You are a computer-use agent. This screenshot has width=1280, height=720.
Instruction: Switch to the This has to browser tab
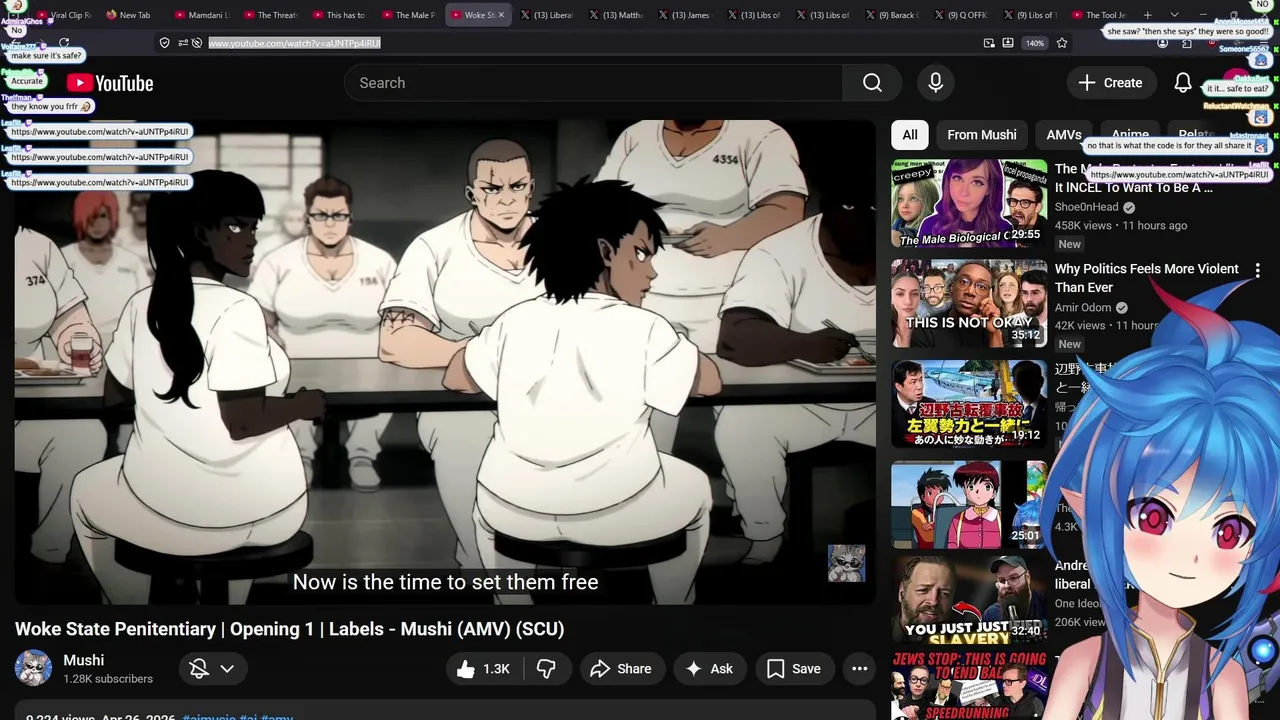click(339, 15)
